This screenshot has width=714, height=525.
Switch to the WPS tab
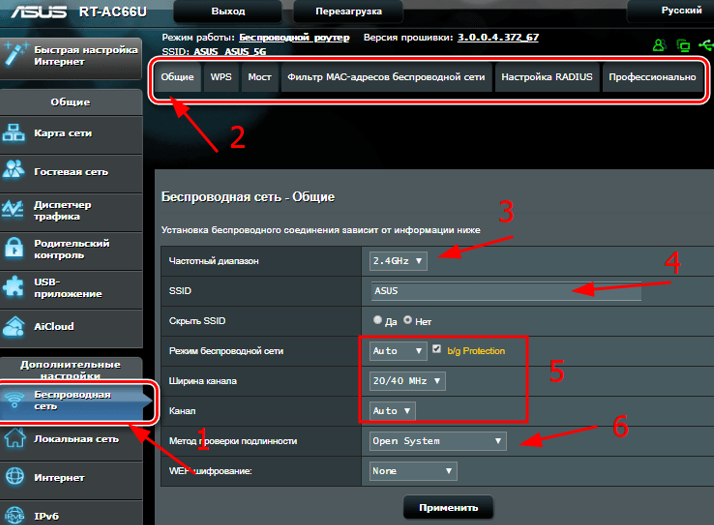point(221,77)
